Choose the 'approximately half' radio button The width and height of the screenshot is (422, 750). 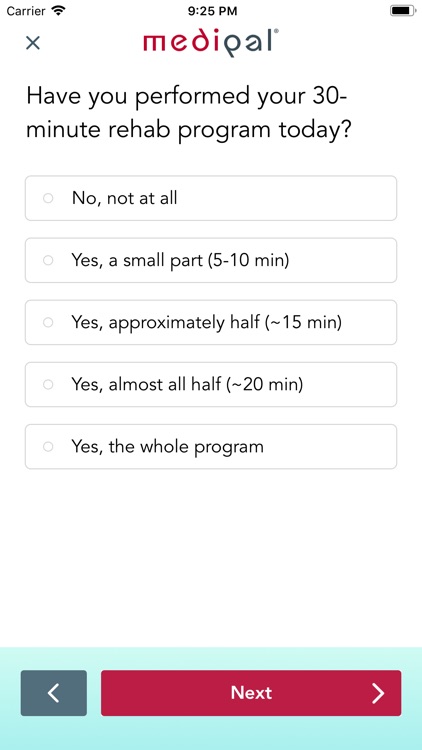pos(48,322)
